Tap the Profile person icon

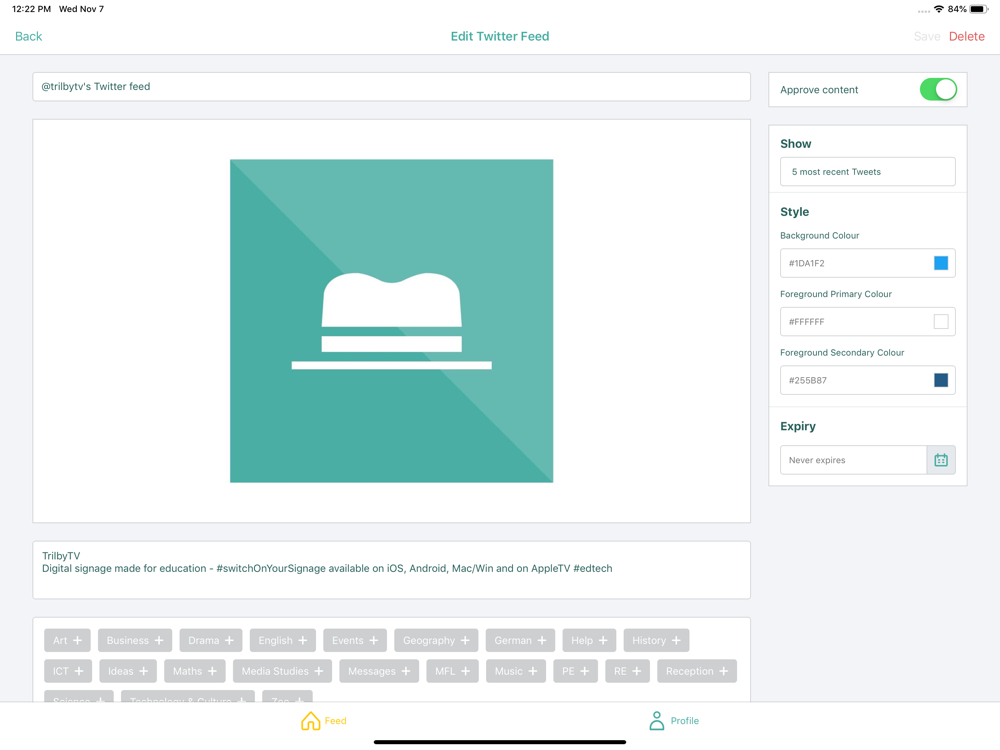pos(656,721)
